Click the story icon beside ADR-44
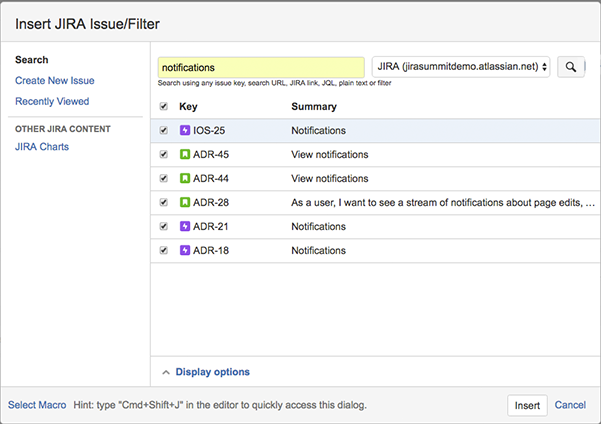The height and width of the screenshot is (424, 601). click(x=185, y=178)
